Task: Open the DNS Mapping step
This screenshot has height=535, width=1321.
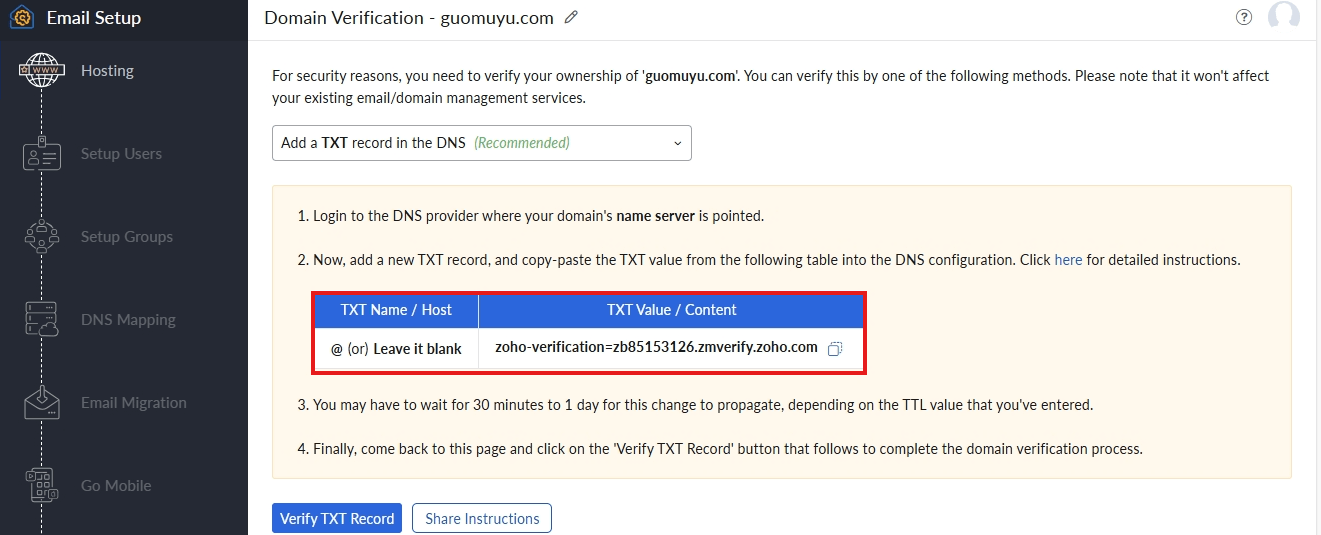Action: (128, 320)
